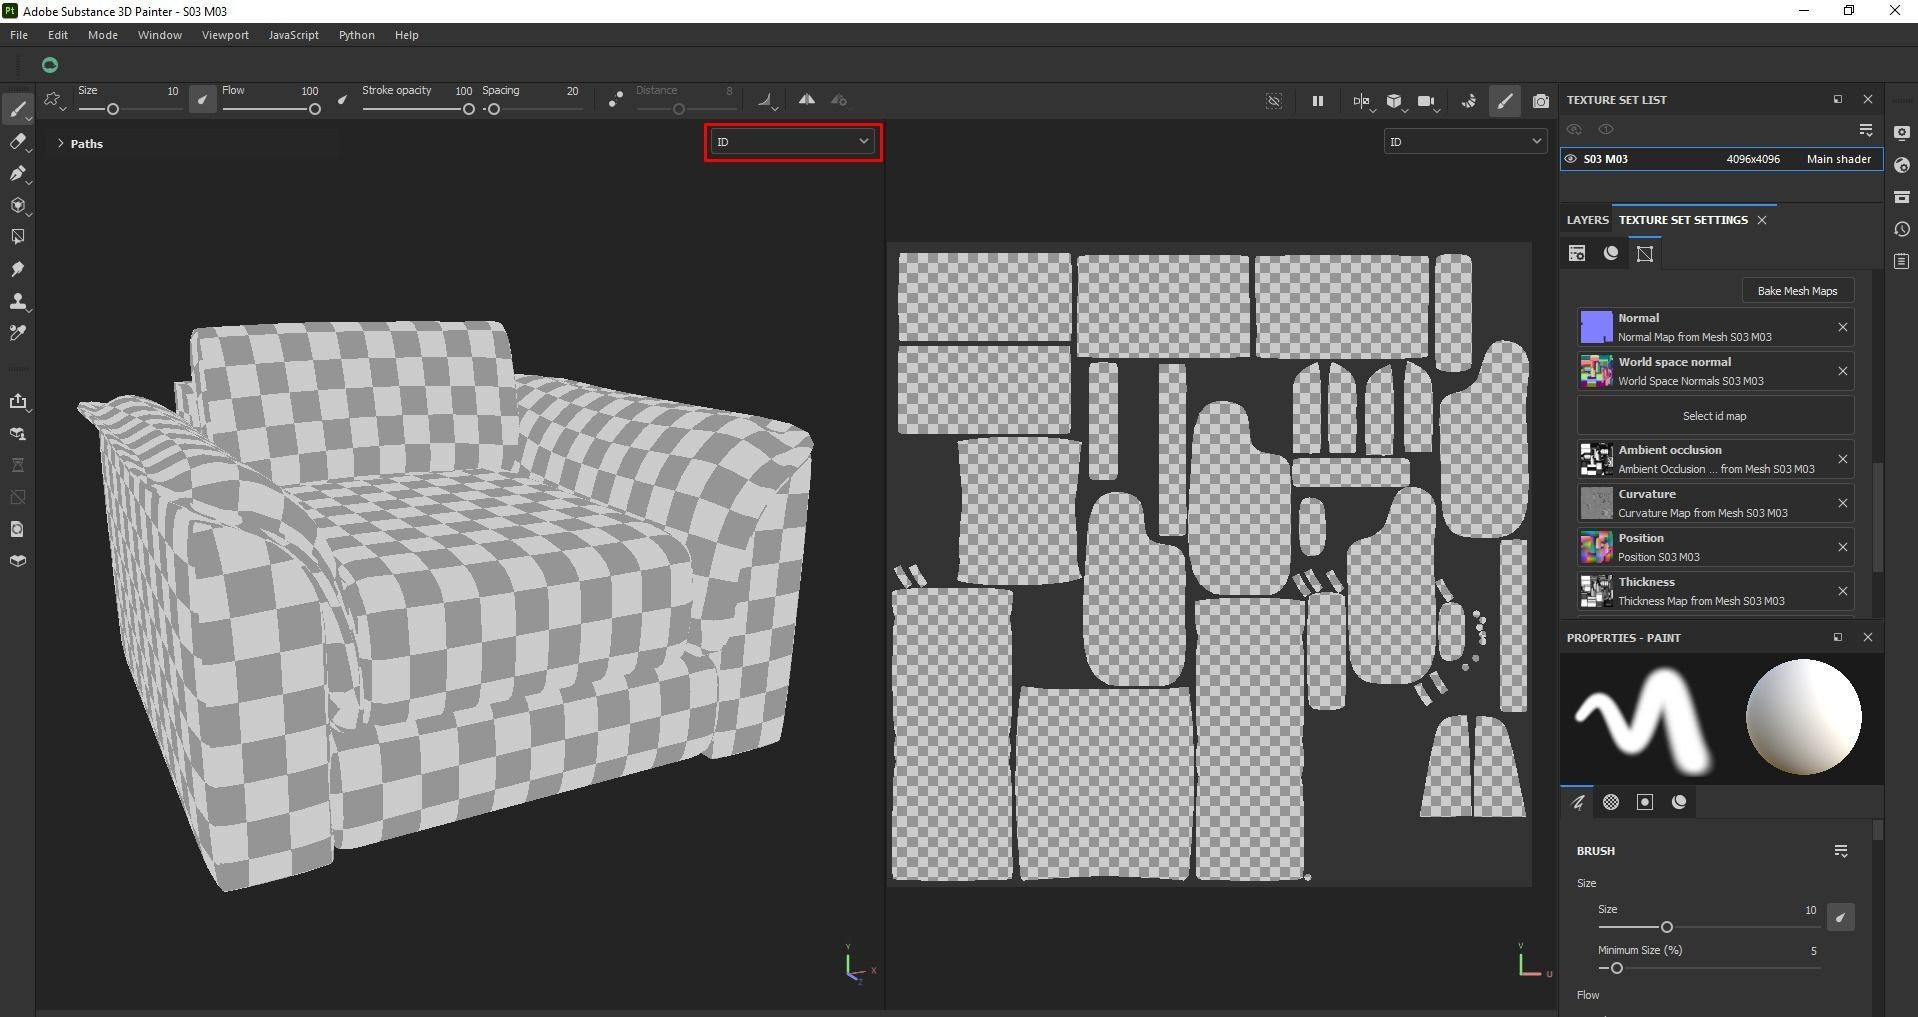Open the camera selection dropdown in toolbar
This screenshot has width=1918, height=1017.
[x=1428, y=101]
